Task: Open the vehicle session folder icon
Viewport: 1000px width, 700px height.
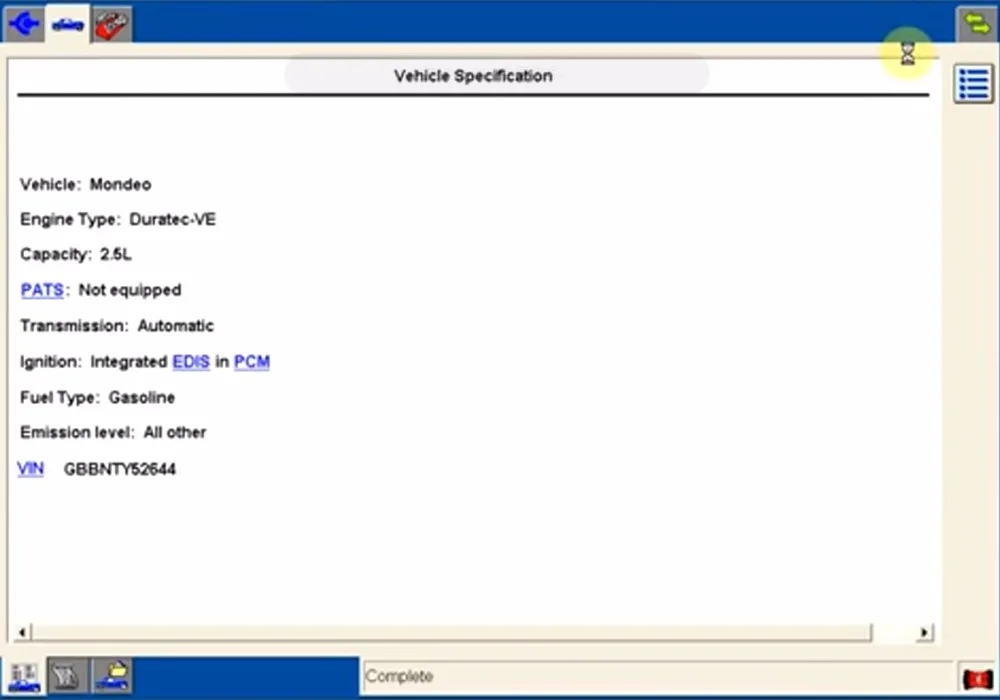Action: tap(112, 677)
